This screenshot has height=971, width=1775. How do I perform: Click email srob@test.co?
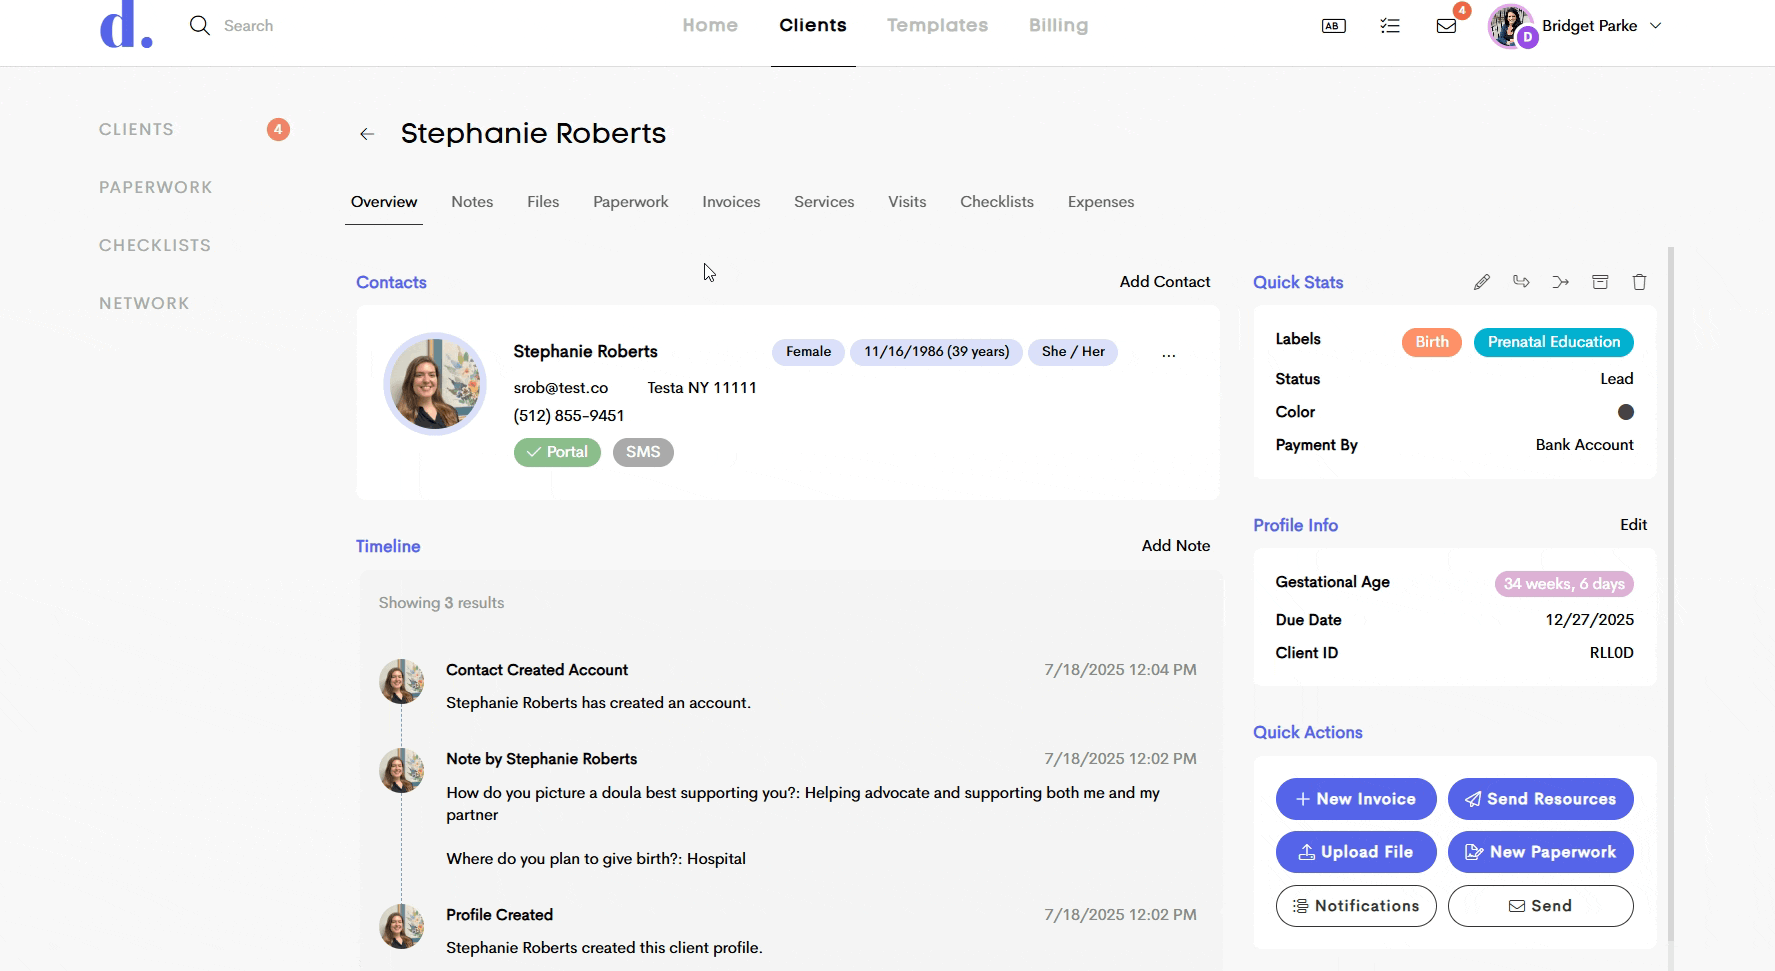tap(561, 388)
